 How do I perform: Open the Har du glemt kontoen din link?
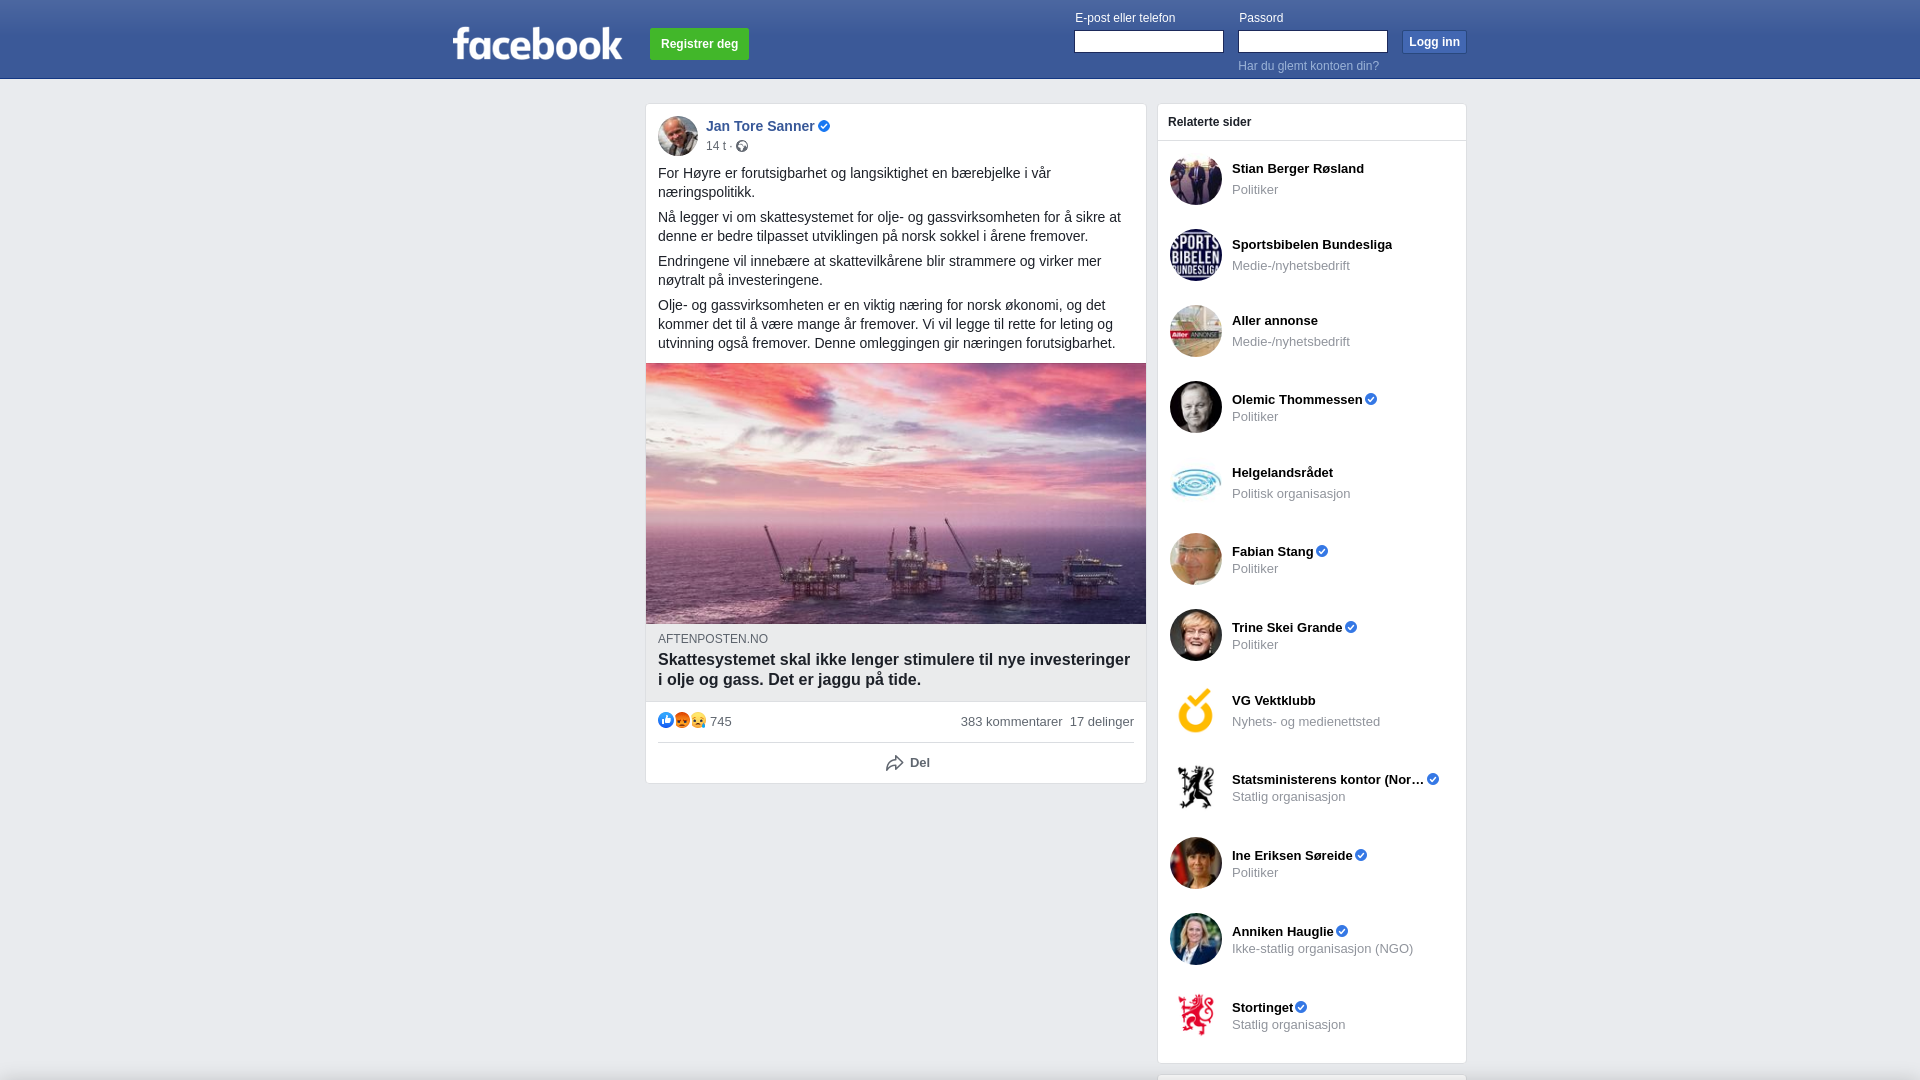[x=1308, y=66]
